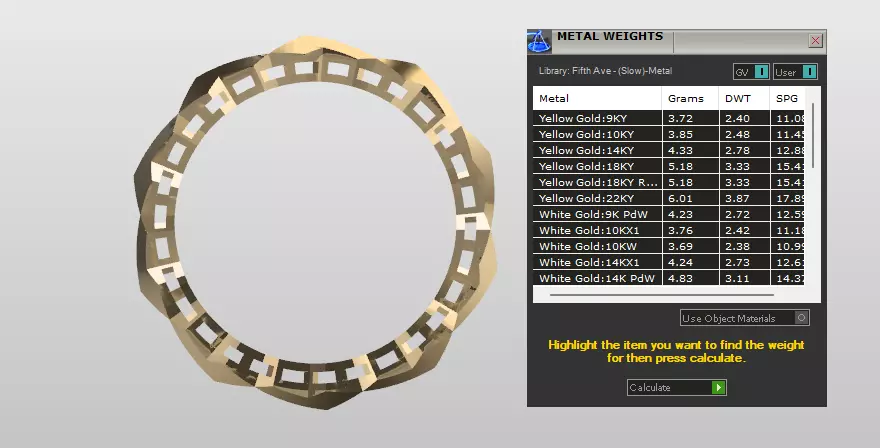Click the SPG column header
The width and height of the screenshot is (880, 448).
(x=787, y=98)
